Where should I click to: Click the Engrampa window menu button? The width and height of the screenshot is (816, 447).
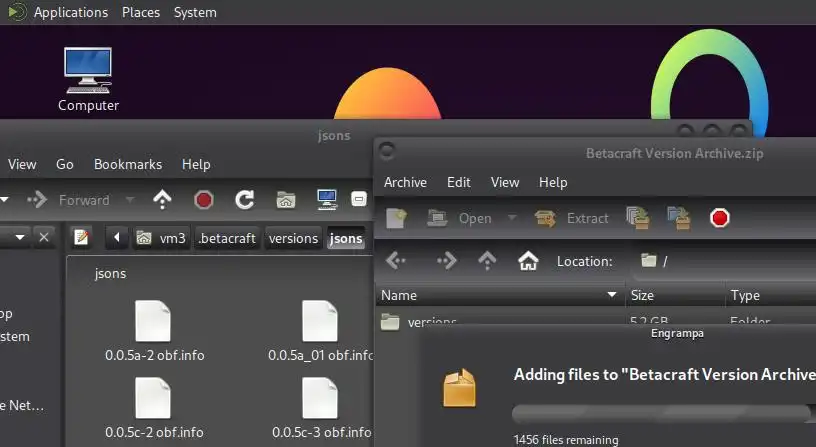(387, 151)
